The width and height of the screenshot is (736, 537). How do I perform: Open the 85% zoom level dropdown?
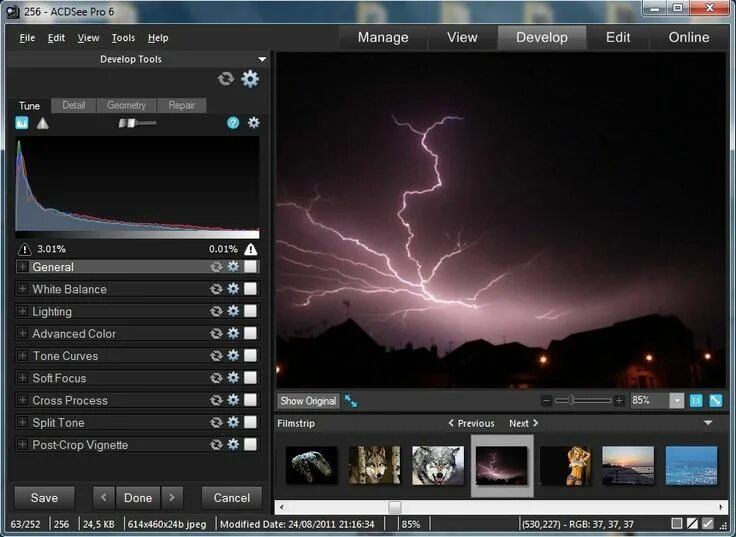click(676, 400)
